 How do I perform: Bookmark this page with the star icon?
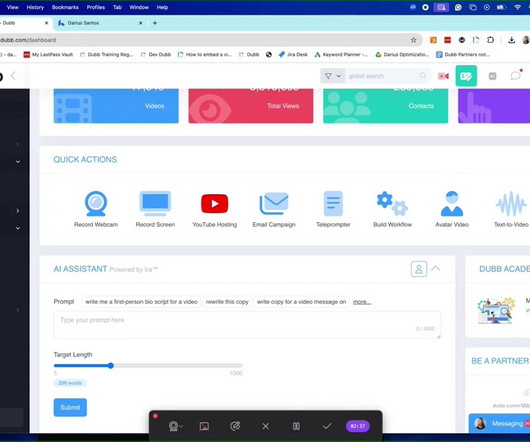pos(413,40)
